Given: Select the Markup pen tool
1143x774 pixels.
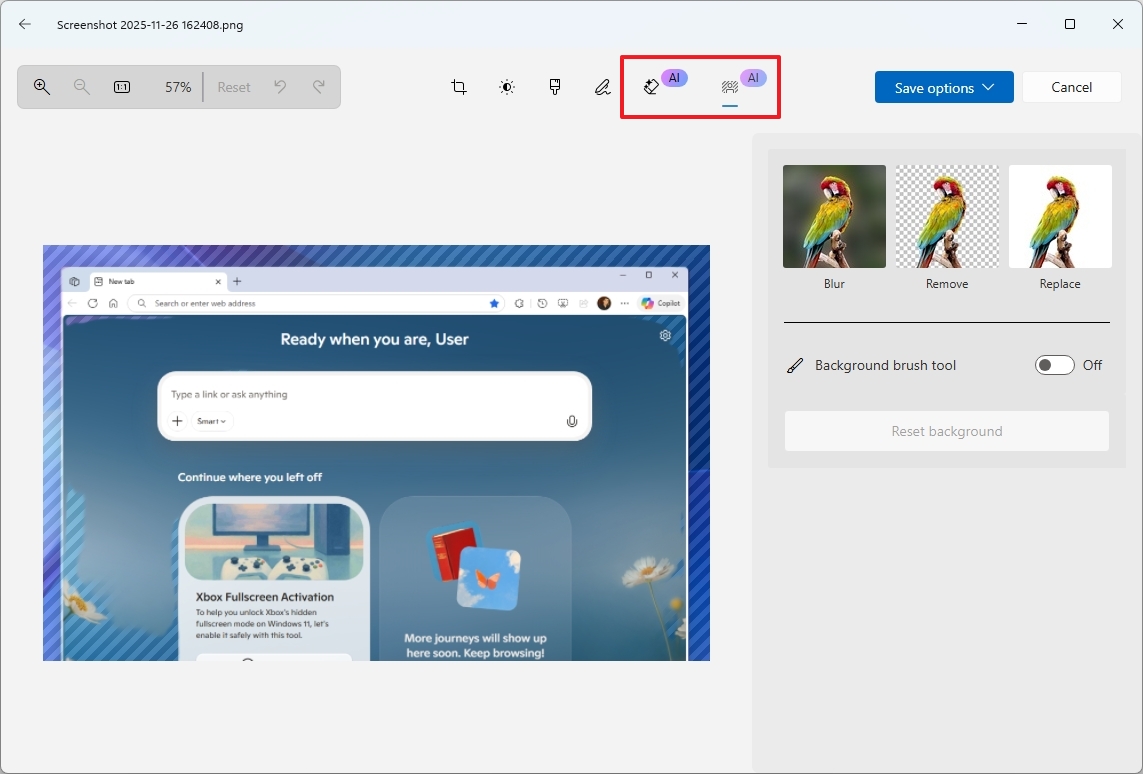Looking at the screenshot, I should coord(602,87).
